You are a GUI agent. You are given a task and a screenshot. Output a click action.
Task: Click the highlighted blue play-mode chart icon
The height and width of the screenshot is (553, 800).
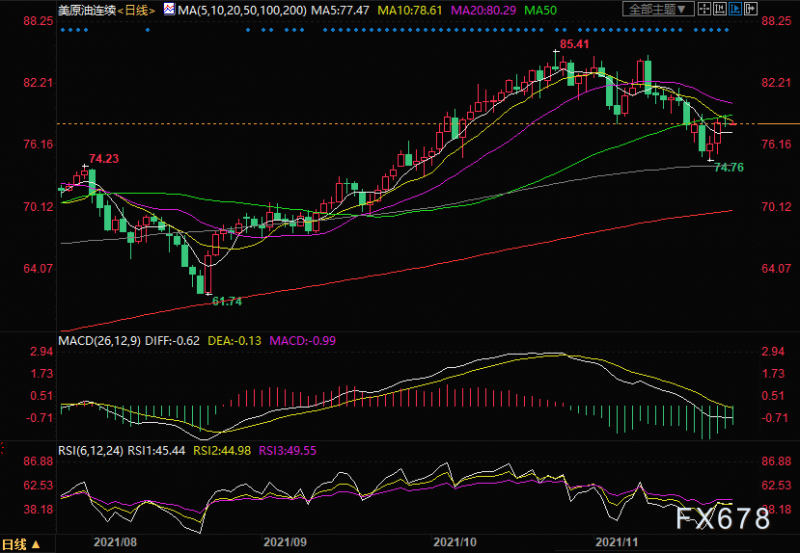point(735,9)
